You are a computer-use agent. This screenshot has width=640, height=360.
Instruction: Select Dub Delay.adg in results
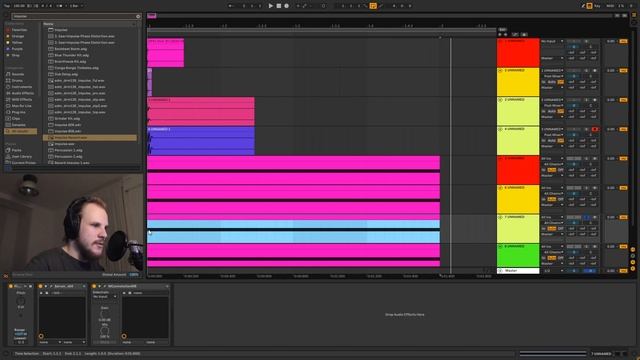pos(66,74)
